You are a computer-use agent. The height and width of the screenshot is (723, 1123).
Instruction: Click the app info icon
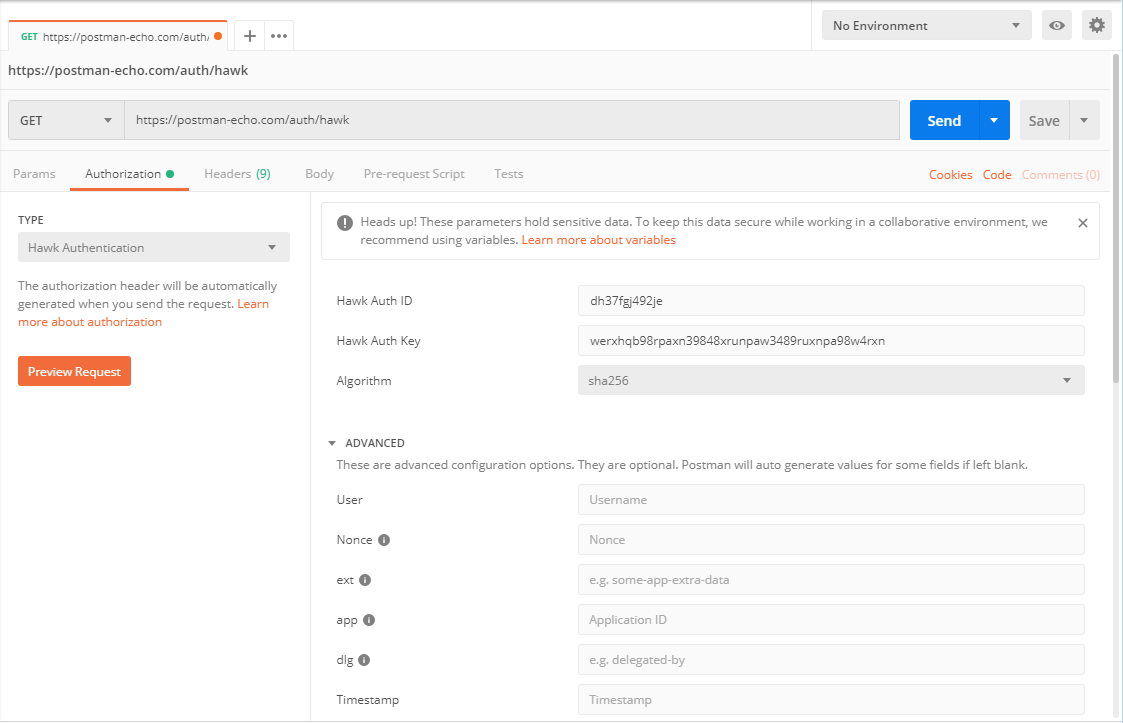click(369, 621)
